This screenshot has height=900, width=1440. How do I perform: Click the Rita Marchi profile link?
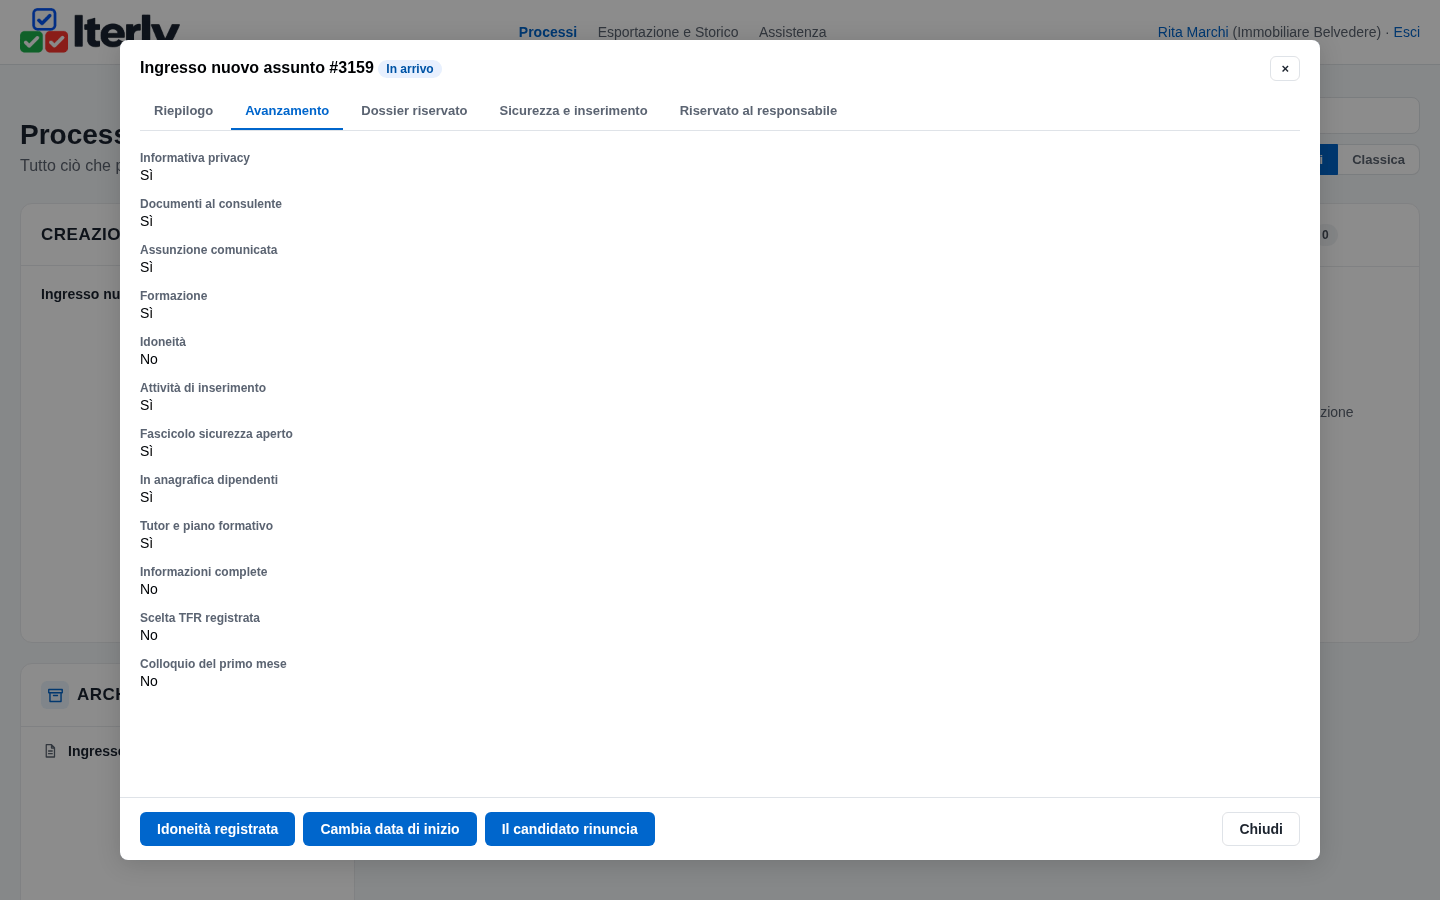(x=1193, y=32)
